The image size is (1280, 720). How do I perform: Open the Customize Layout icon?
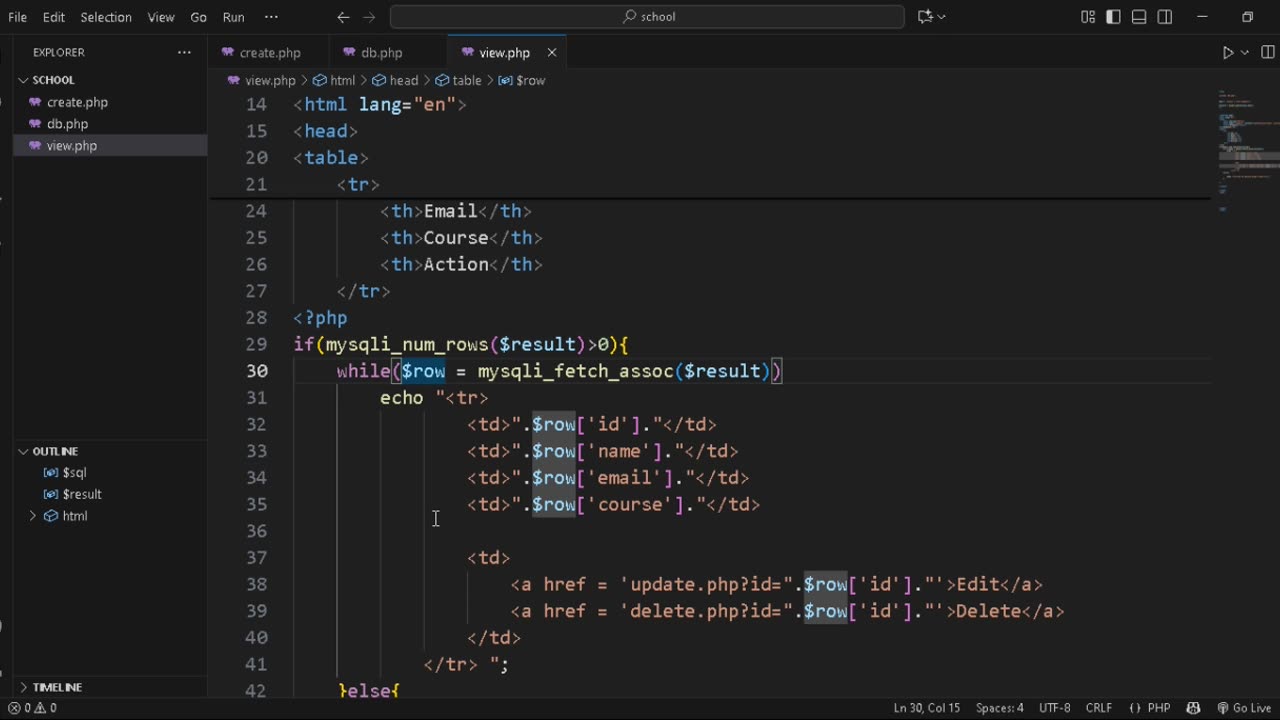1088,17
